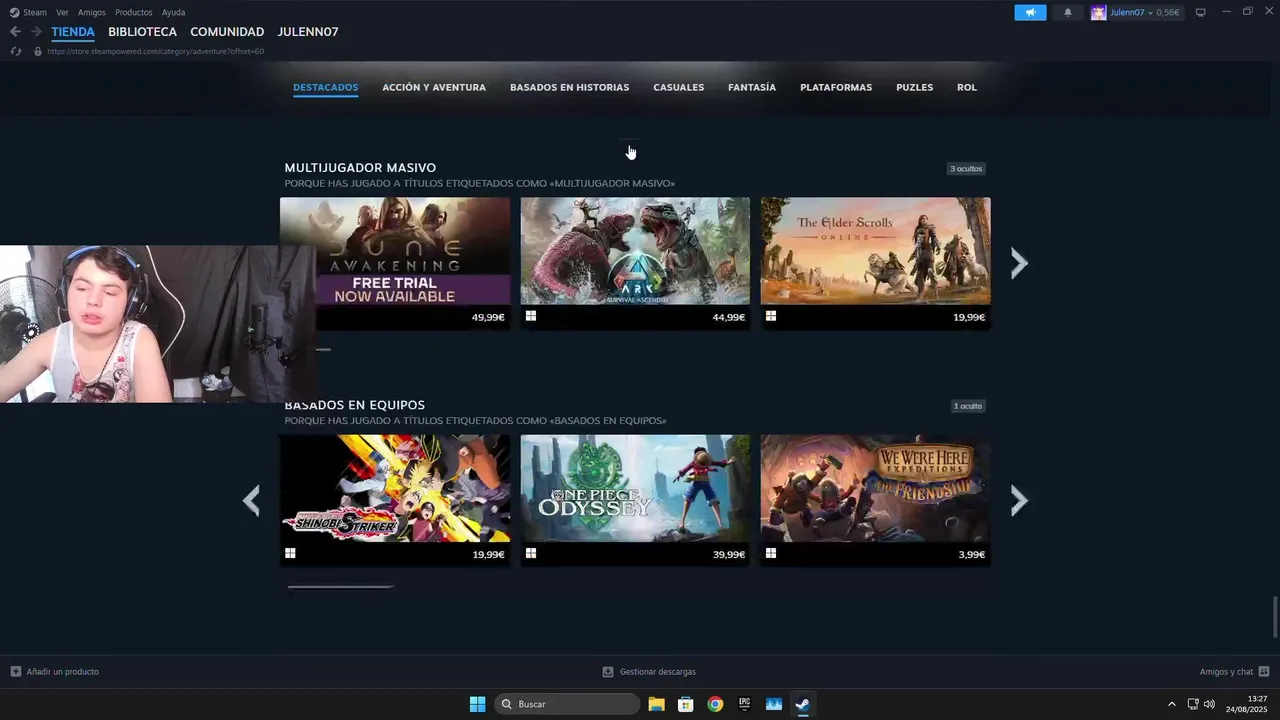
Task: Click MULTIJUGADOR MASIVO section heading
Action: 360,168
